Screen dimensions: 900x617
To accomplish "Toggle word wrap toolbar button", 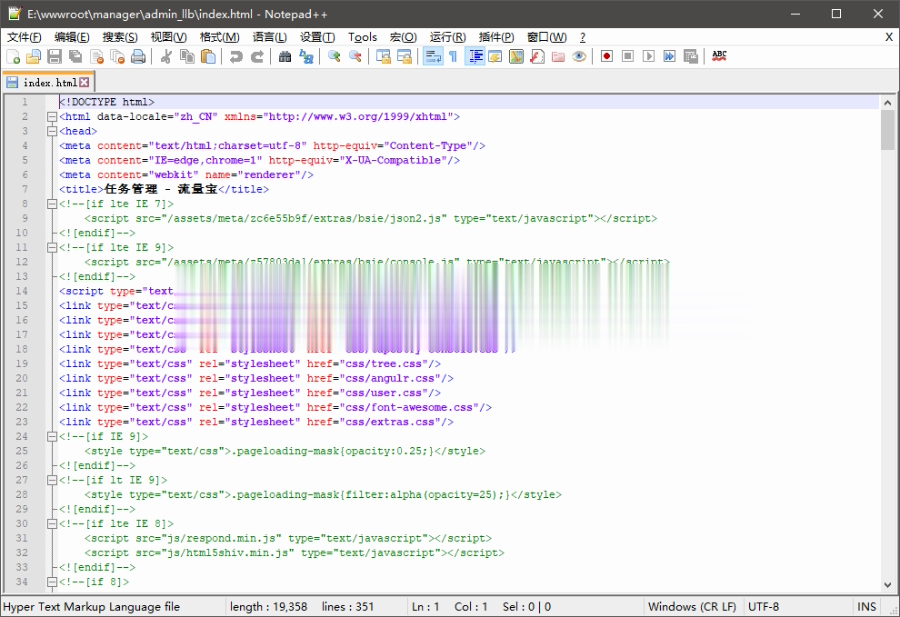I will point(433,56).
